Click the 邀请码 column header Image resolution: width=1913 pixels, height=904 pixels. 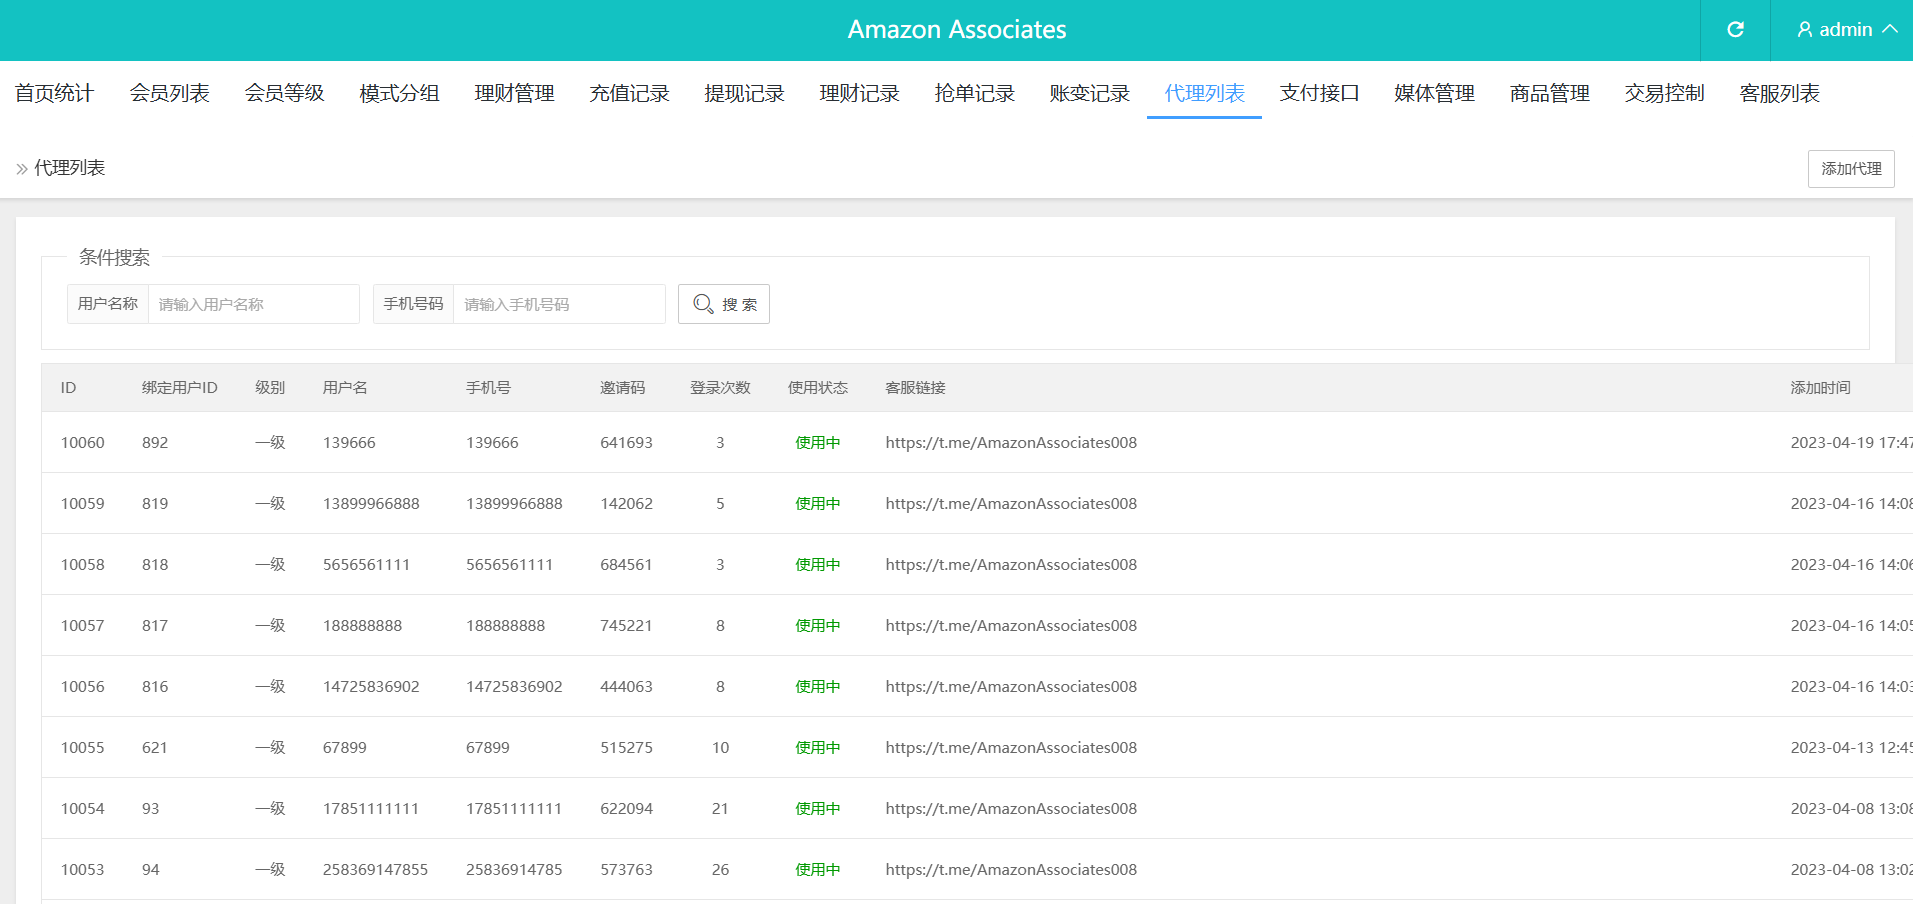pos(622,387)
